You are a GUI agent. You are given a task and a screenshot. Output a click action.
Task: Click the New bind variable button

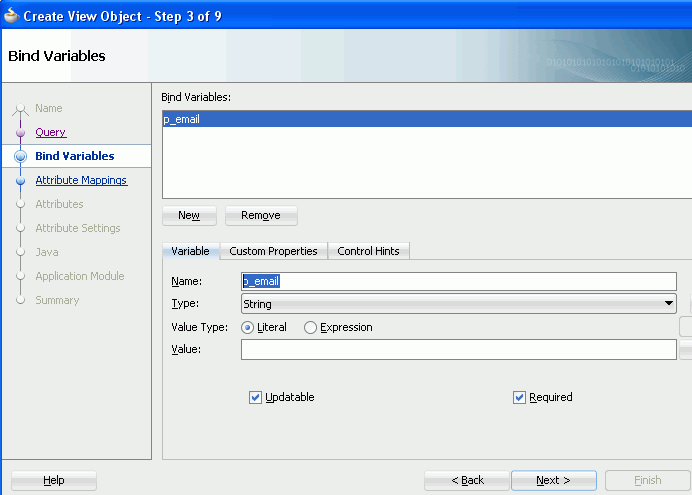[189, 215]
